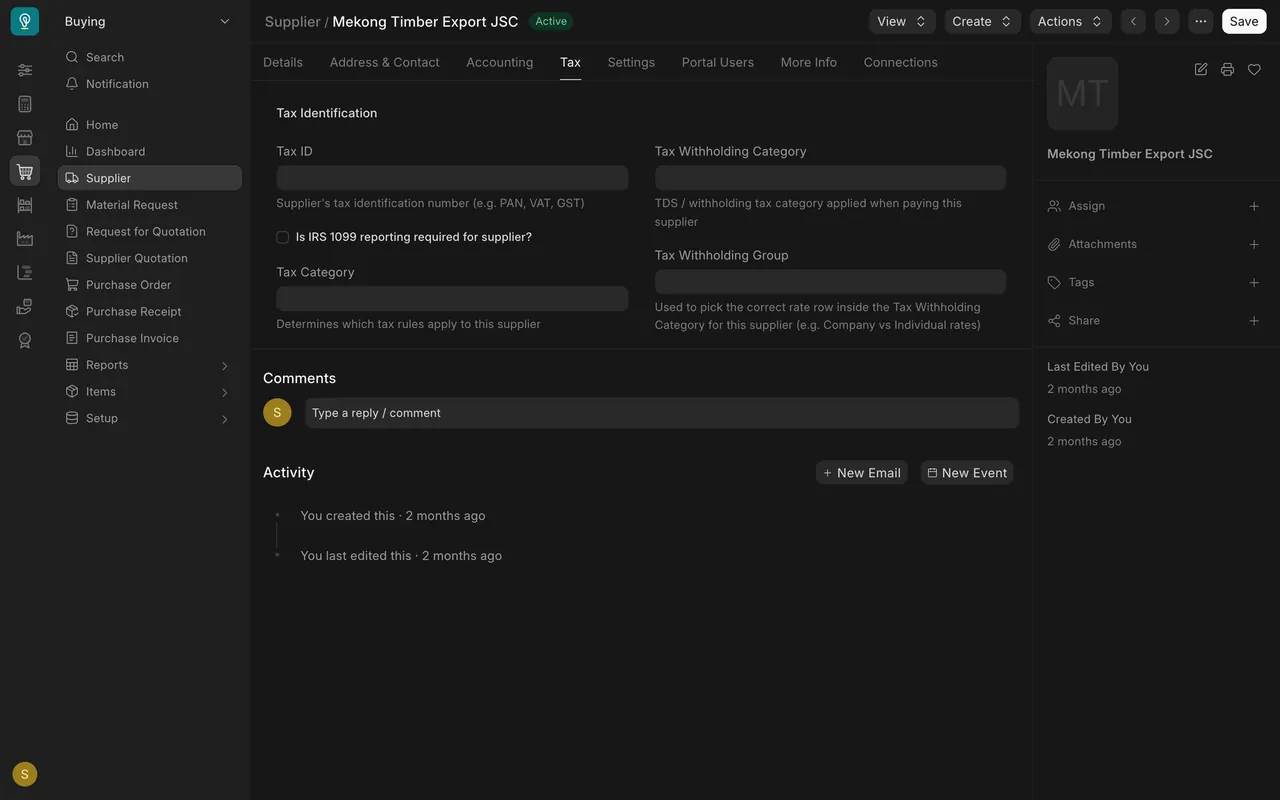Screen dimensions: 1280x800
Task: Tick the IRS 1099 reporting checkbox
Action: click(x=283, y=237)
